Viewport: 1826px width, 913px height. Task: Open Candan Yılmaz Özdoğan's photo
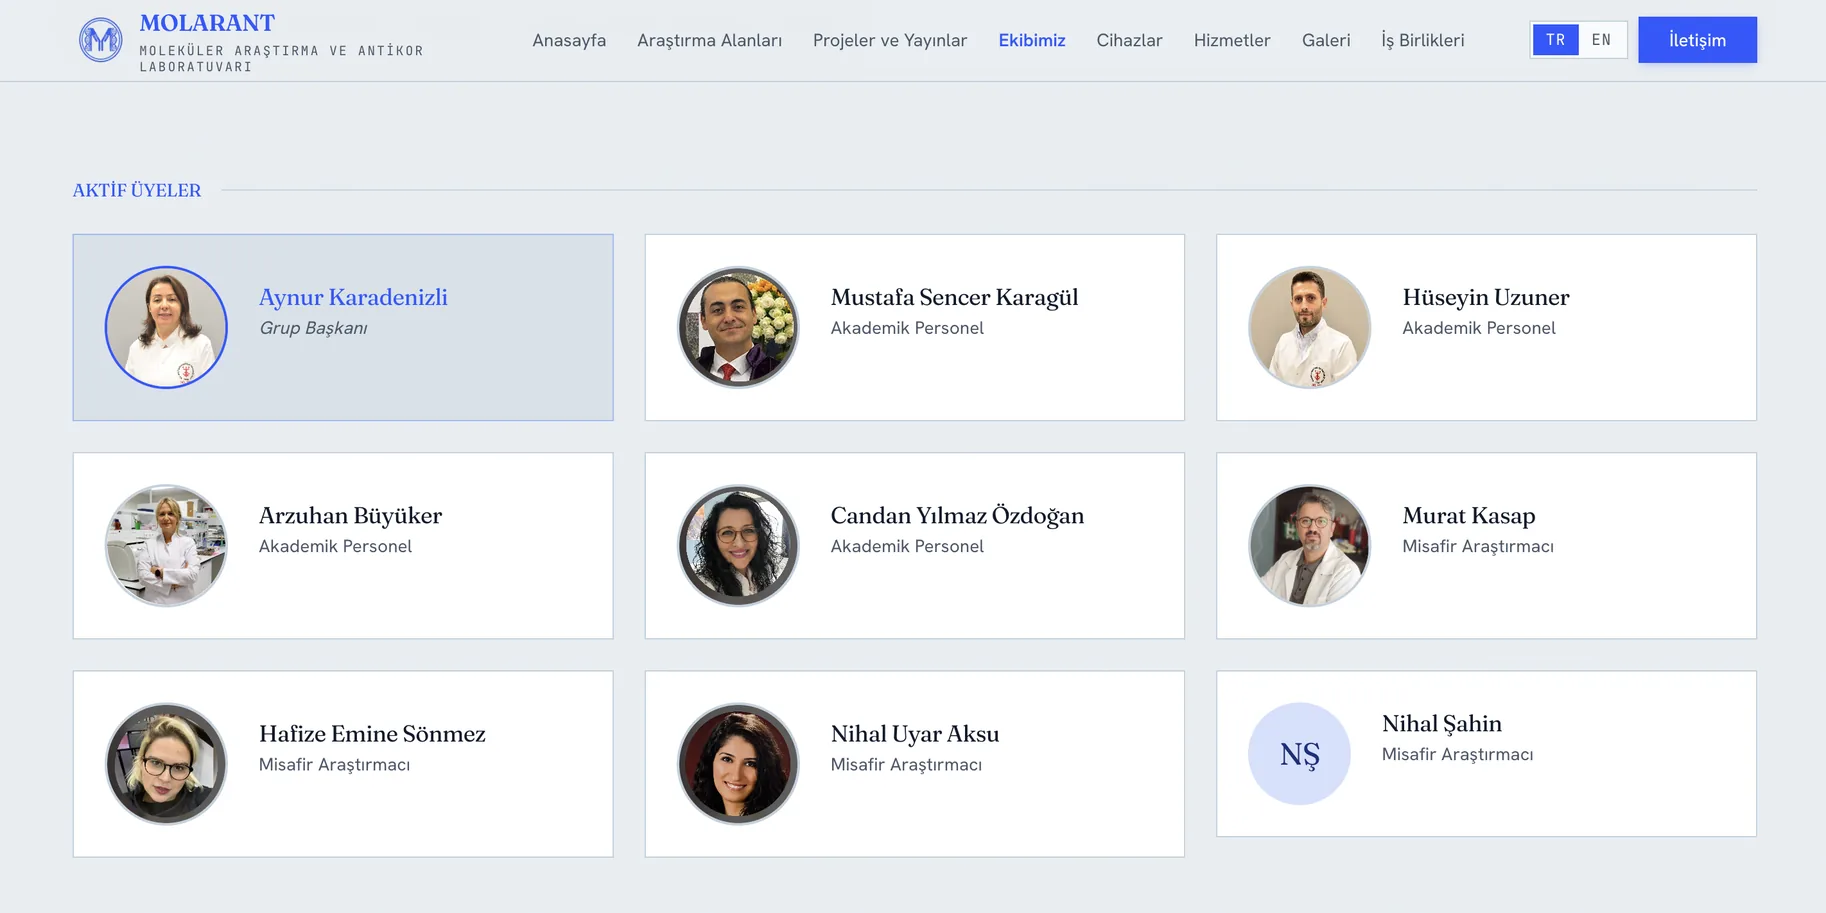point(738,545)
